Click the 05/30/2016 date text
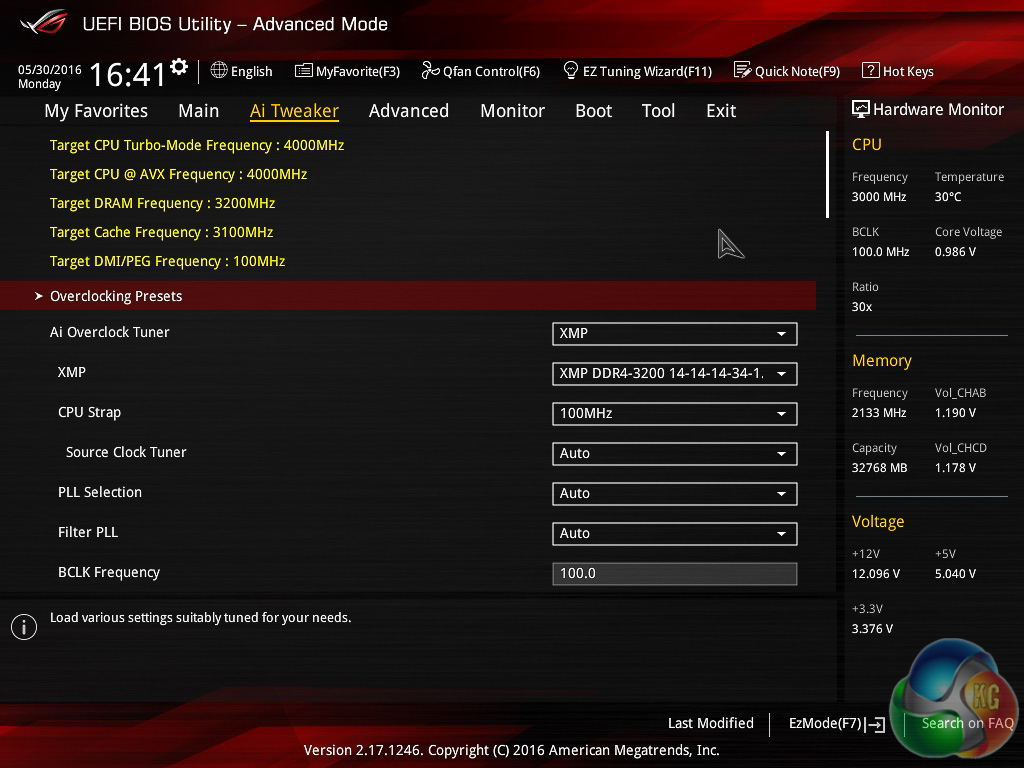 coord(50,70)
